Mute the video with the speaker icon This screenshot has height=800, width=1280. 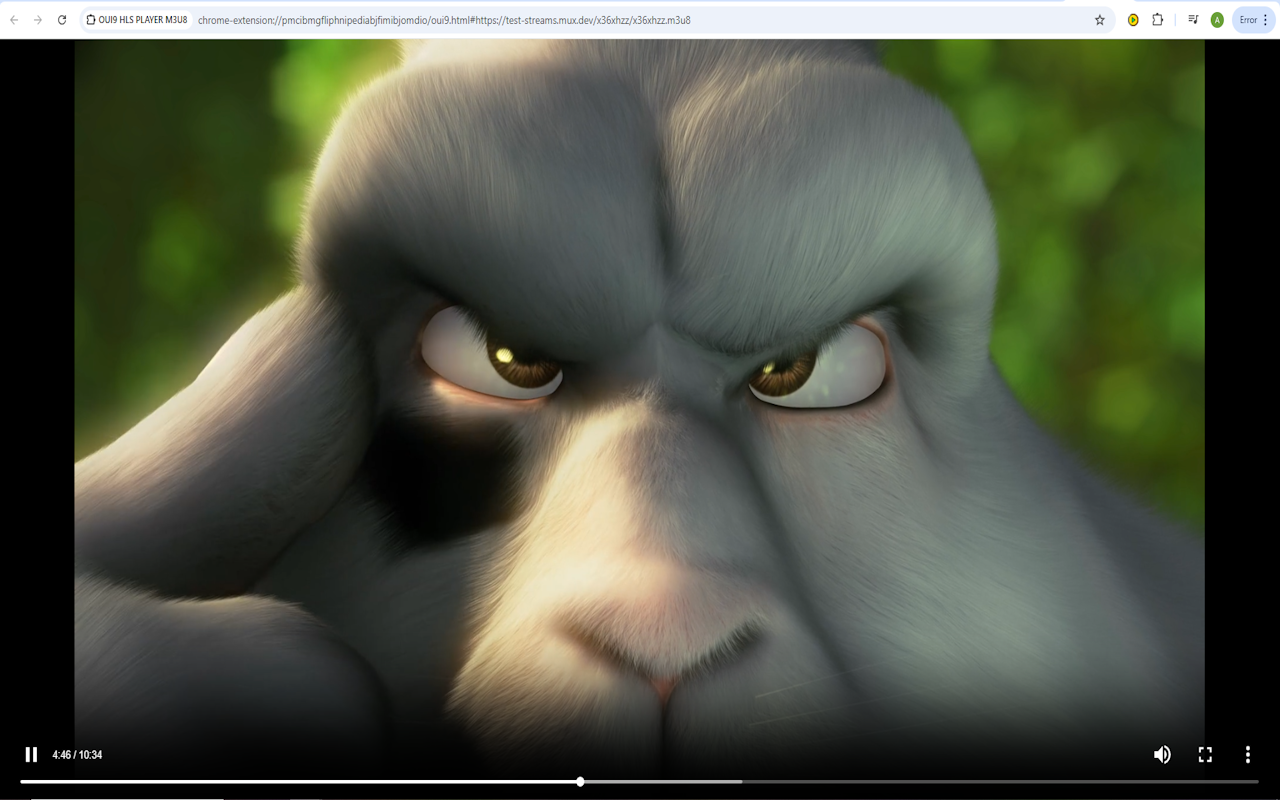(1162, 755)
